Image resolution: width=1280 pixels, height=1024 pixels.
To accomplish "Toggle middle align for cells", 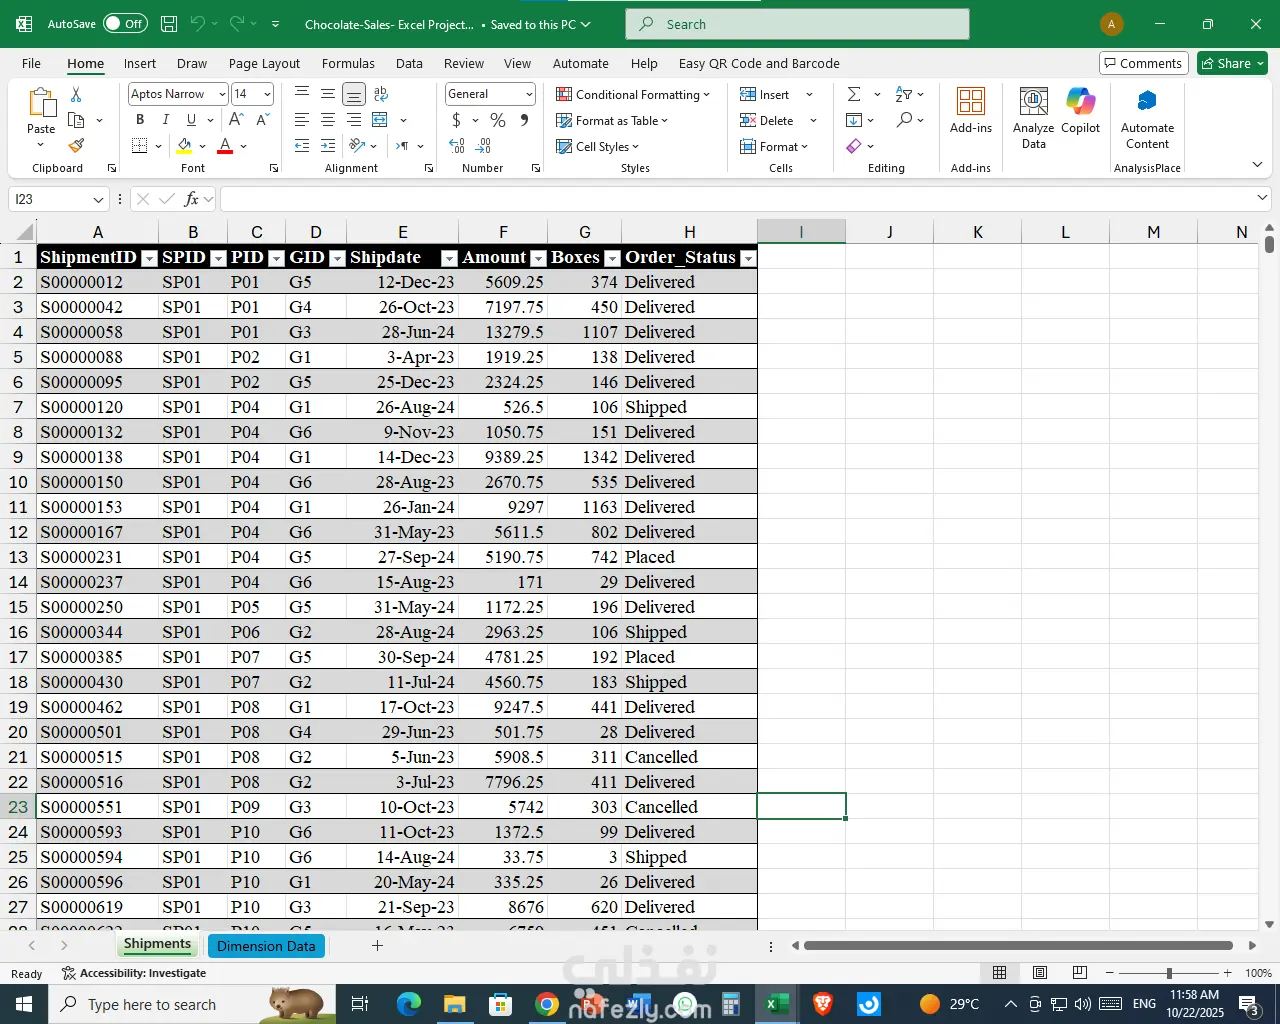I will coord(328,94).
